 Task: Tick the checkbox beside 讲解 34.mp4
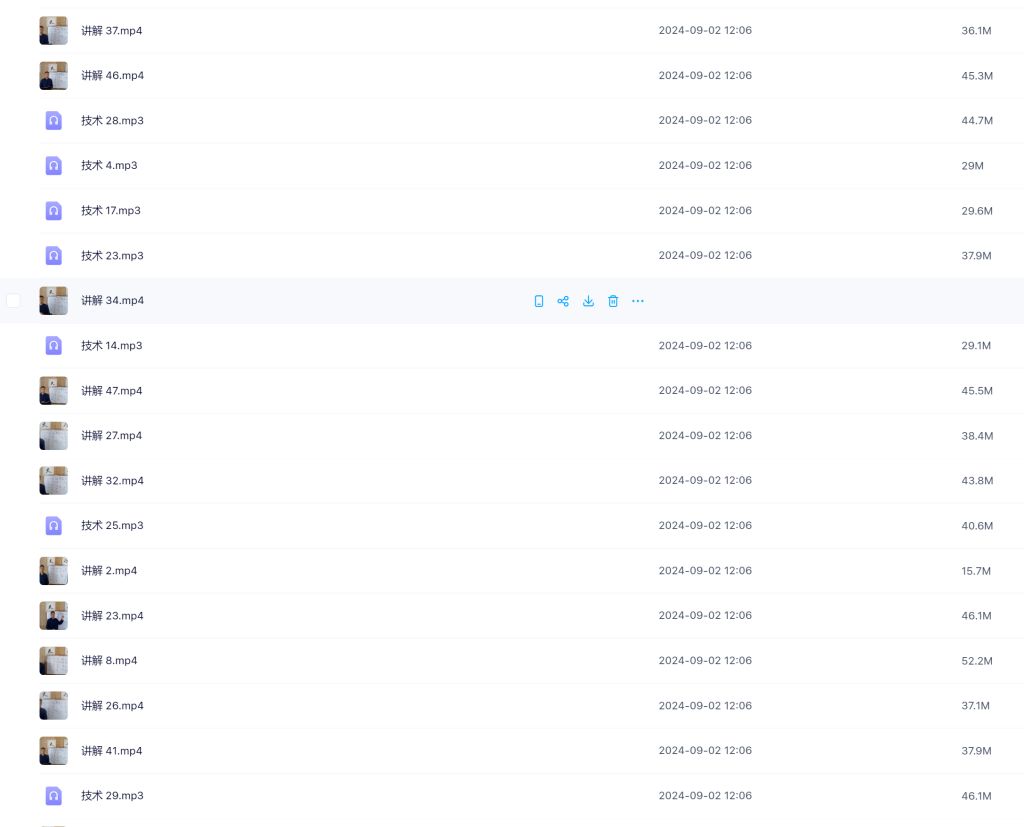pyautogui.click(x=13, y=300)
